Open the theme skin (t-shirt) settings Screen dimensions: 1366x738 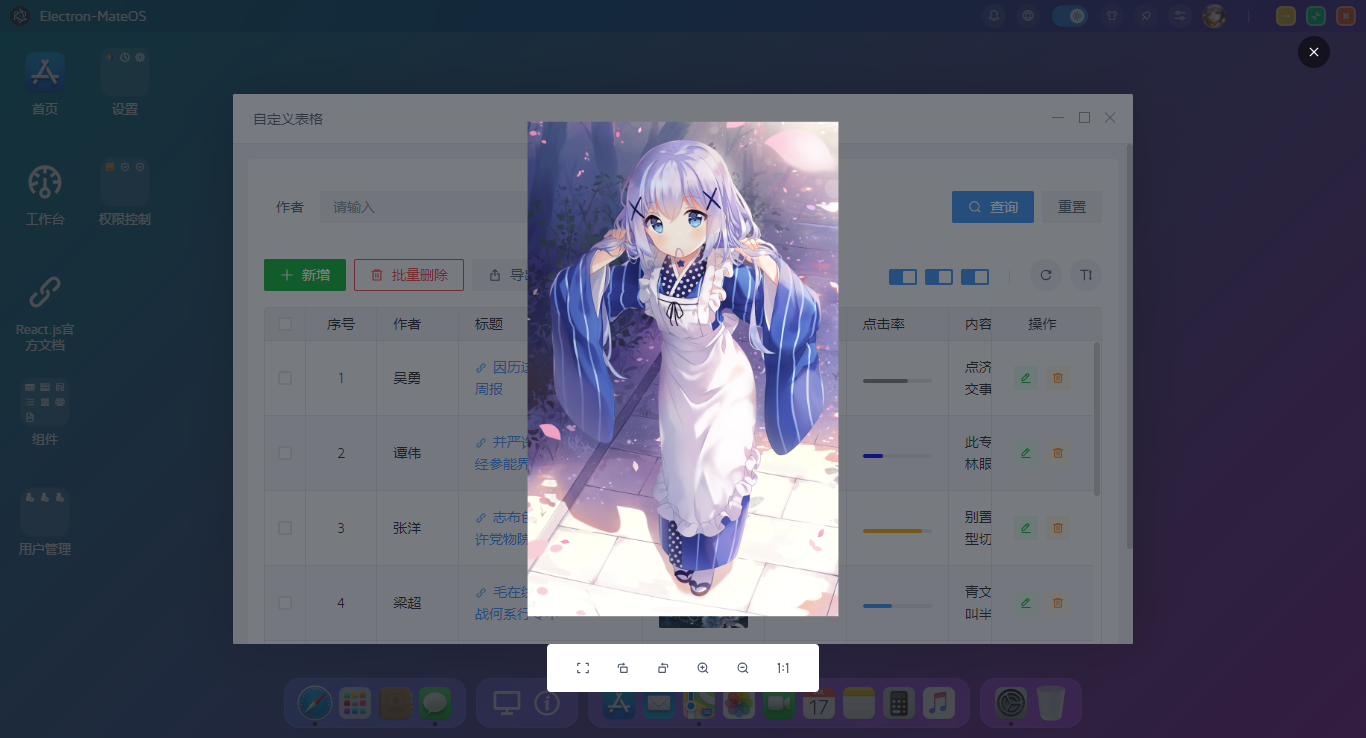(1111, 16)
